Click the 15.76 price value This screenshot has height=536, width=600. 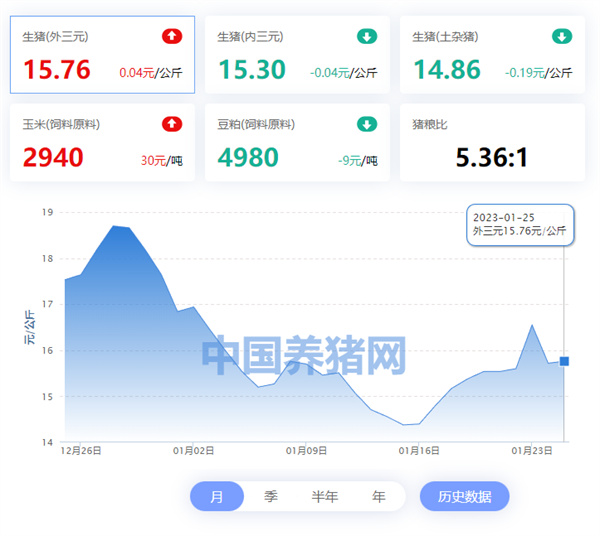(x=57, y=70)
